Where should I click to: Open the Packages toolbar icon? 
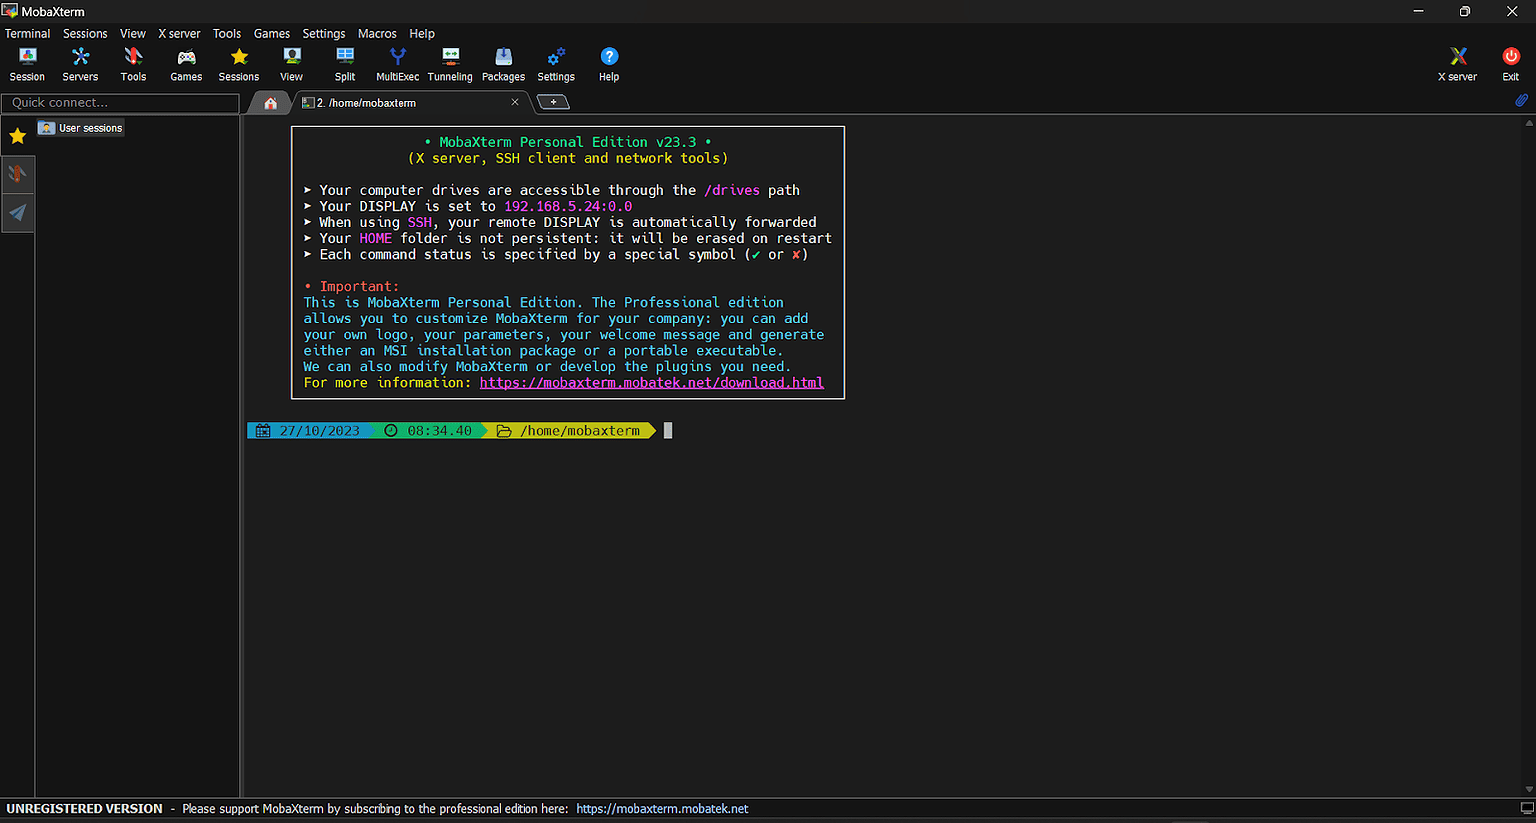(503, 64)
